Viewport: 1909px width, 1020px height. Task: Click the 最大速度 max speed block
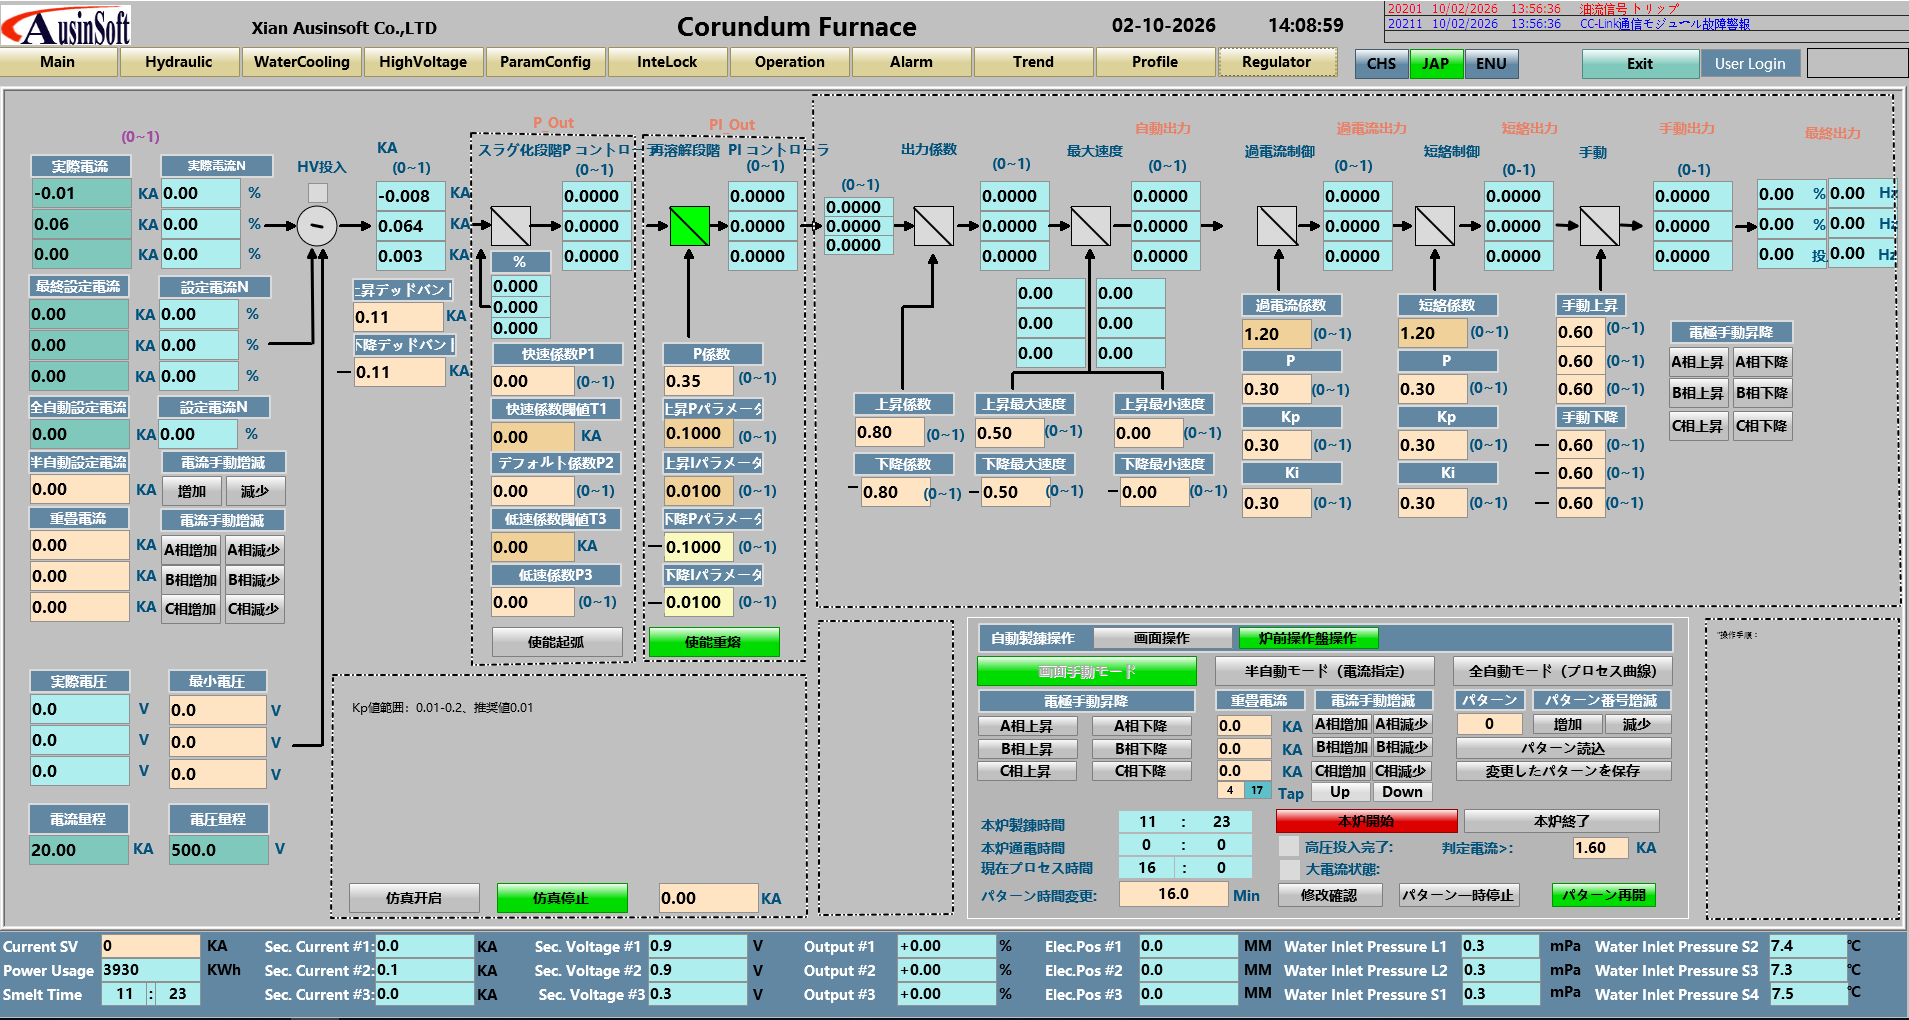pyautogui.click(x=1090, y=226)
